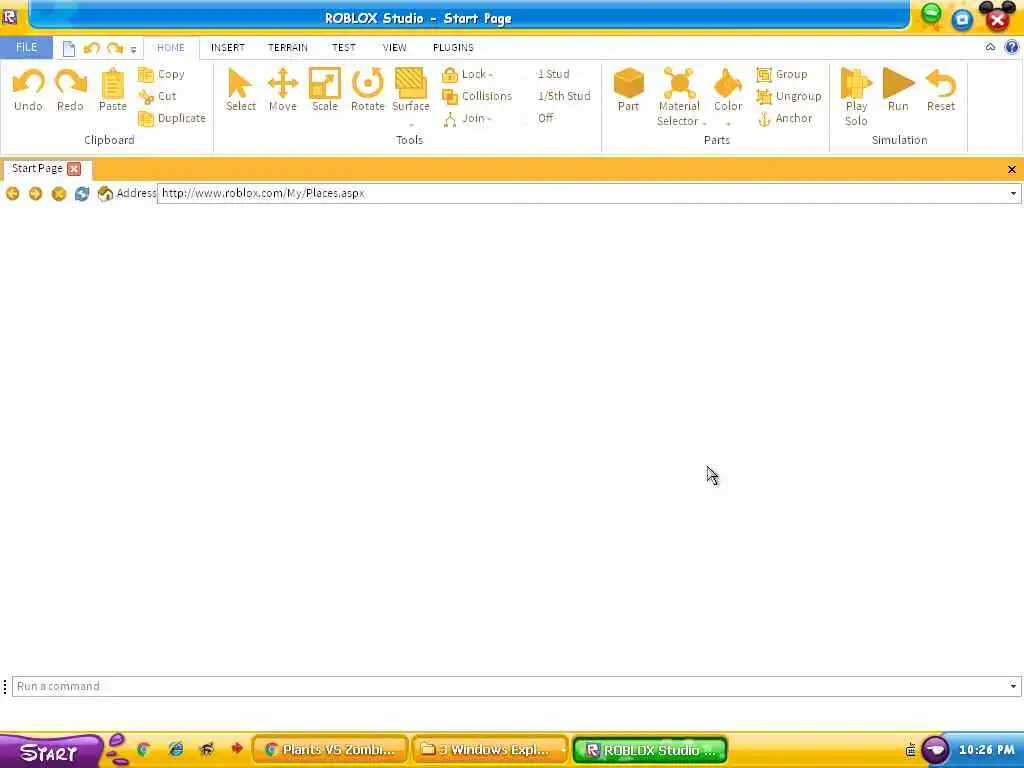This screenshot has height=768, width=1024.
Task: Toggle the Collisions option
Action: (x=477, y=96)
